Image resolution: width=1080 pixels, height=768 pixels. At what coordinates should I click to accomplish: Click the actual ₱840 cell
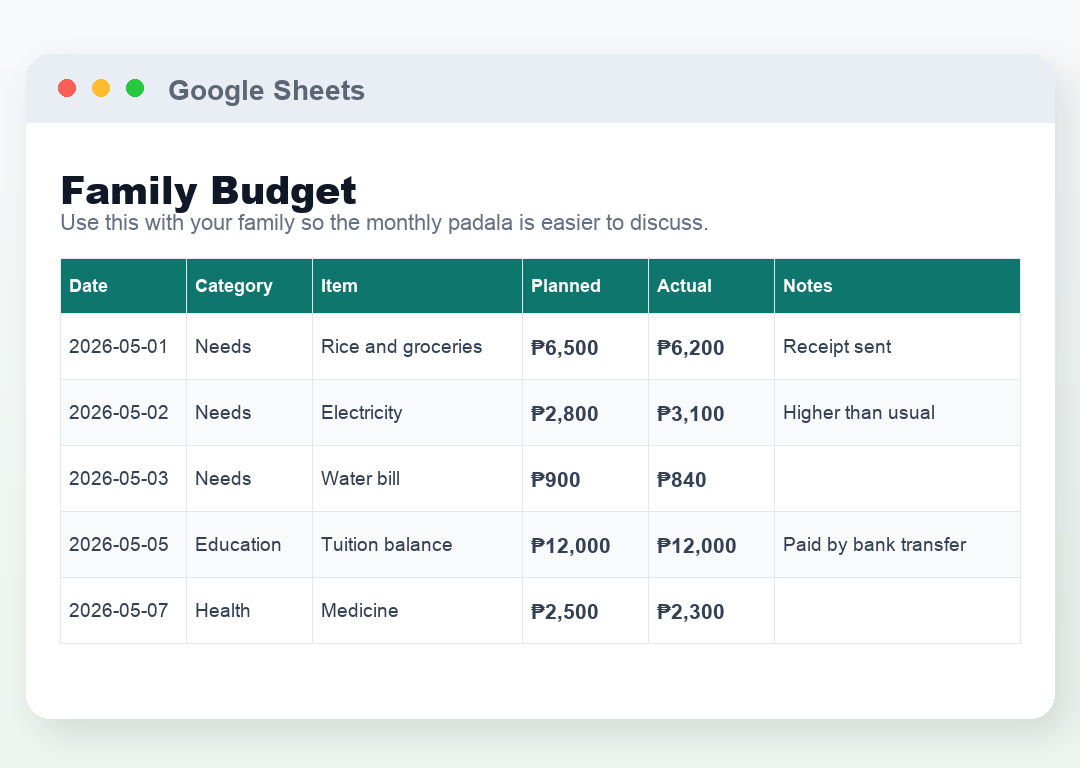[712, 479]
